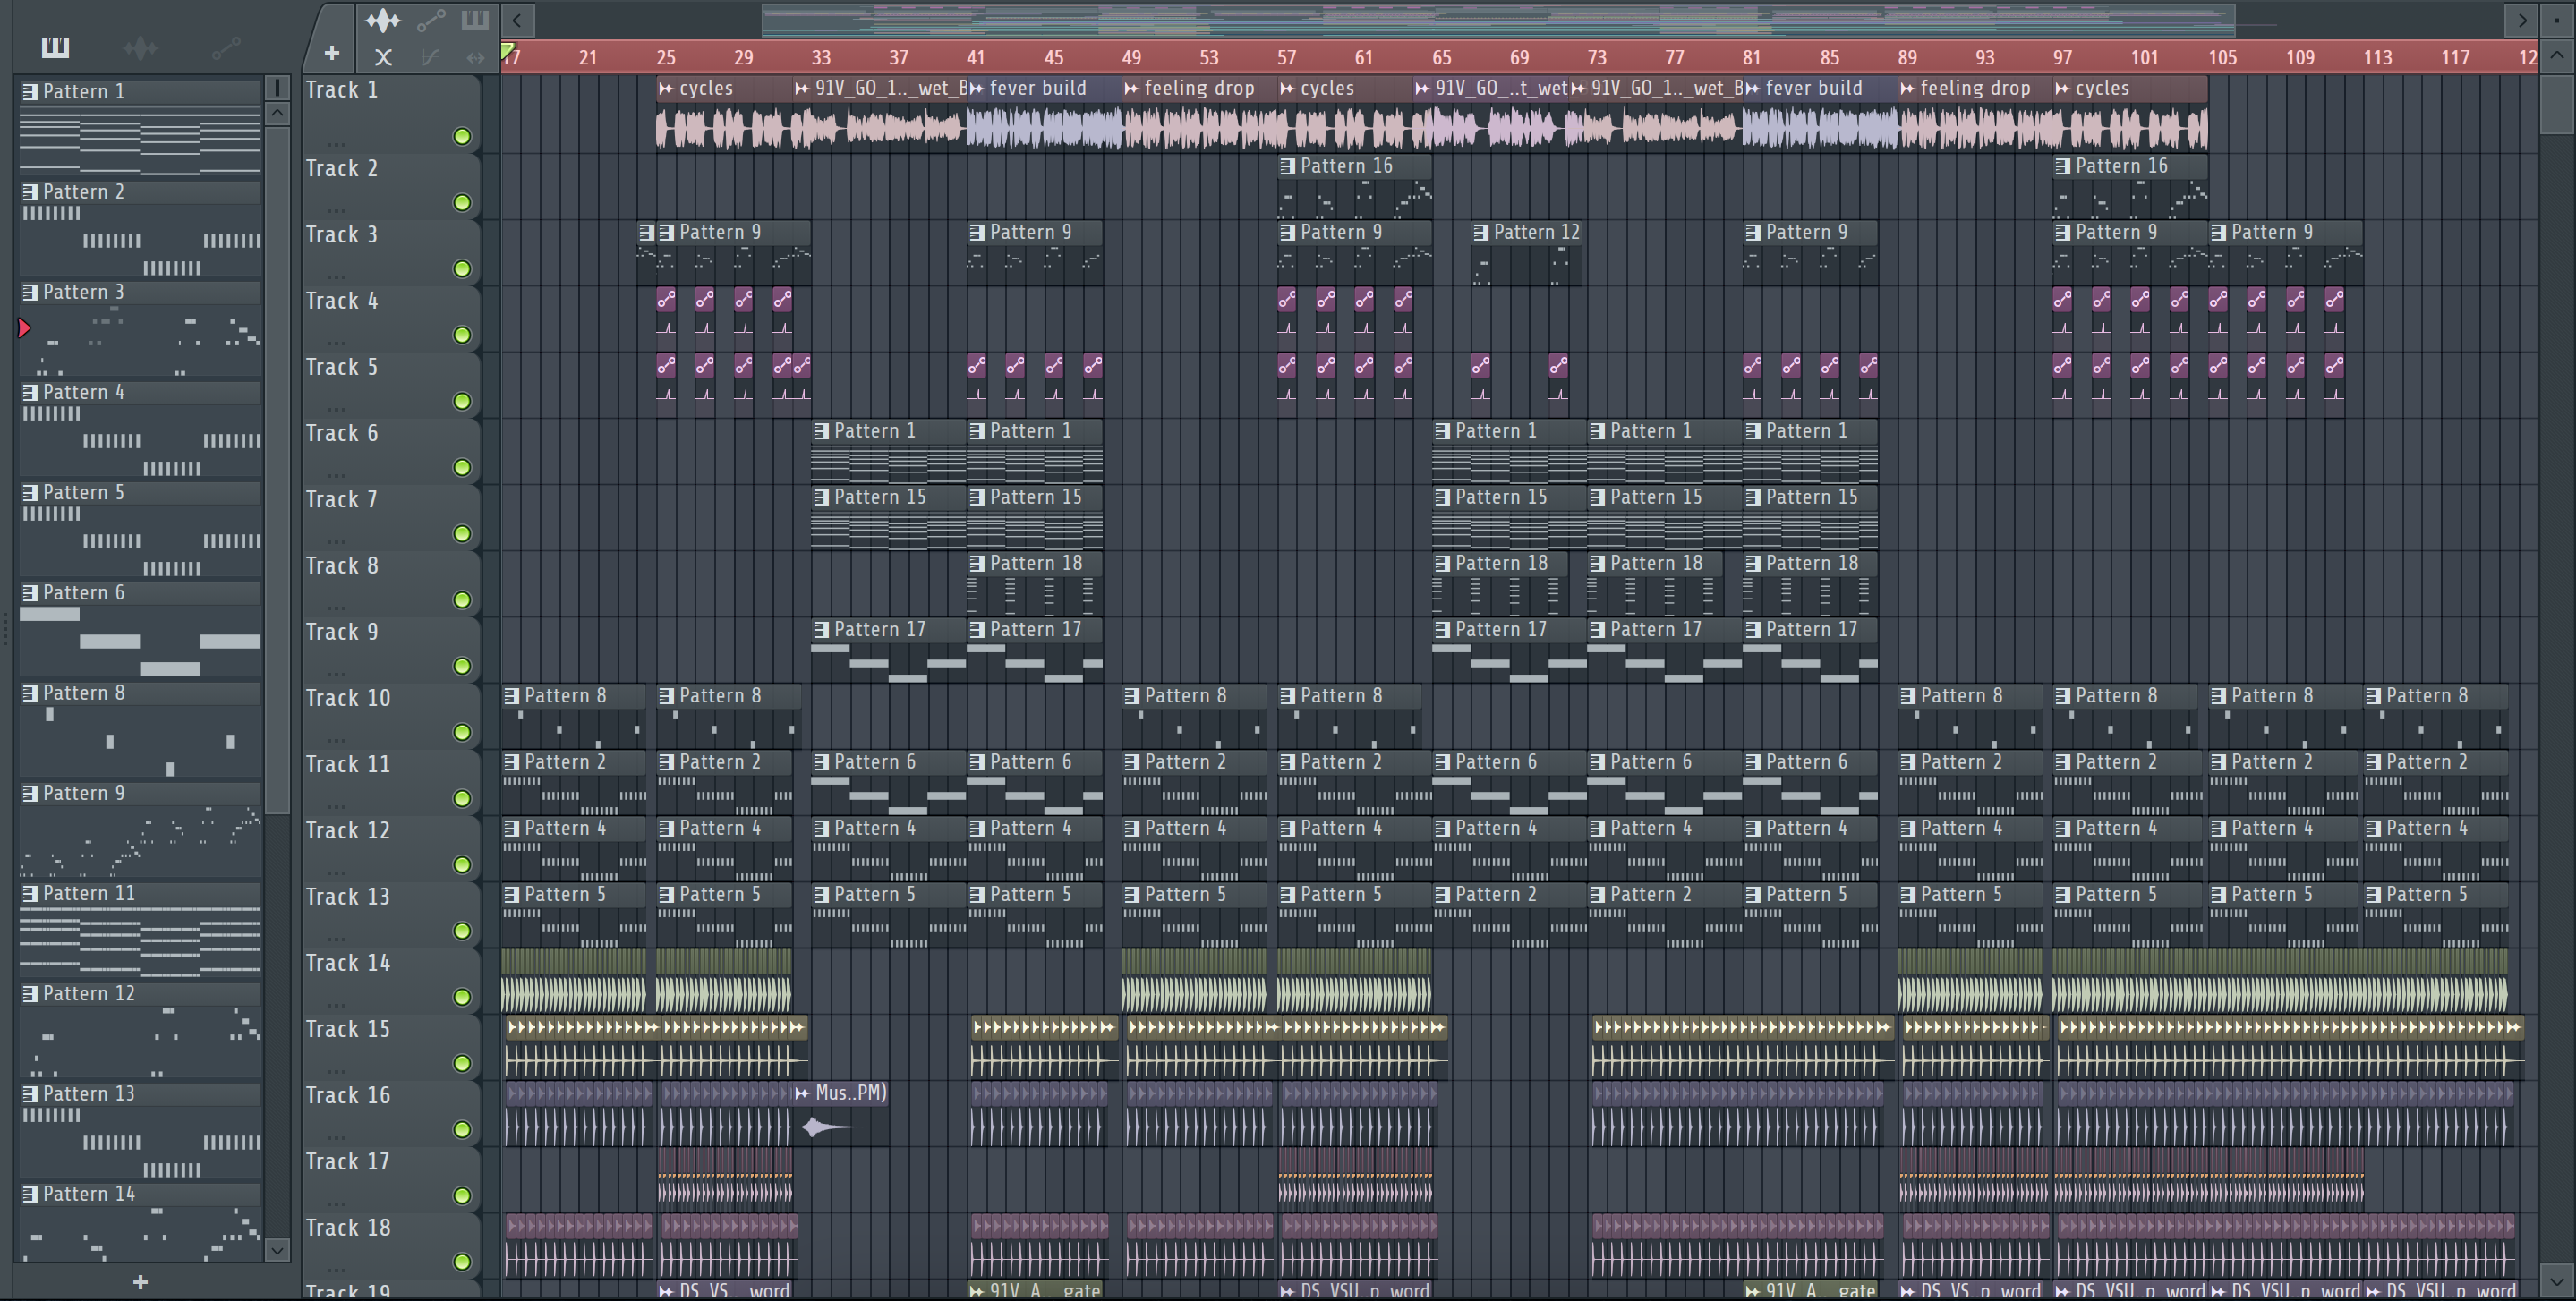2576x1301 pixels.
Task: Mute Track 18 with its green LED
Action: pyautogui.click(x=462, y=1262)
